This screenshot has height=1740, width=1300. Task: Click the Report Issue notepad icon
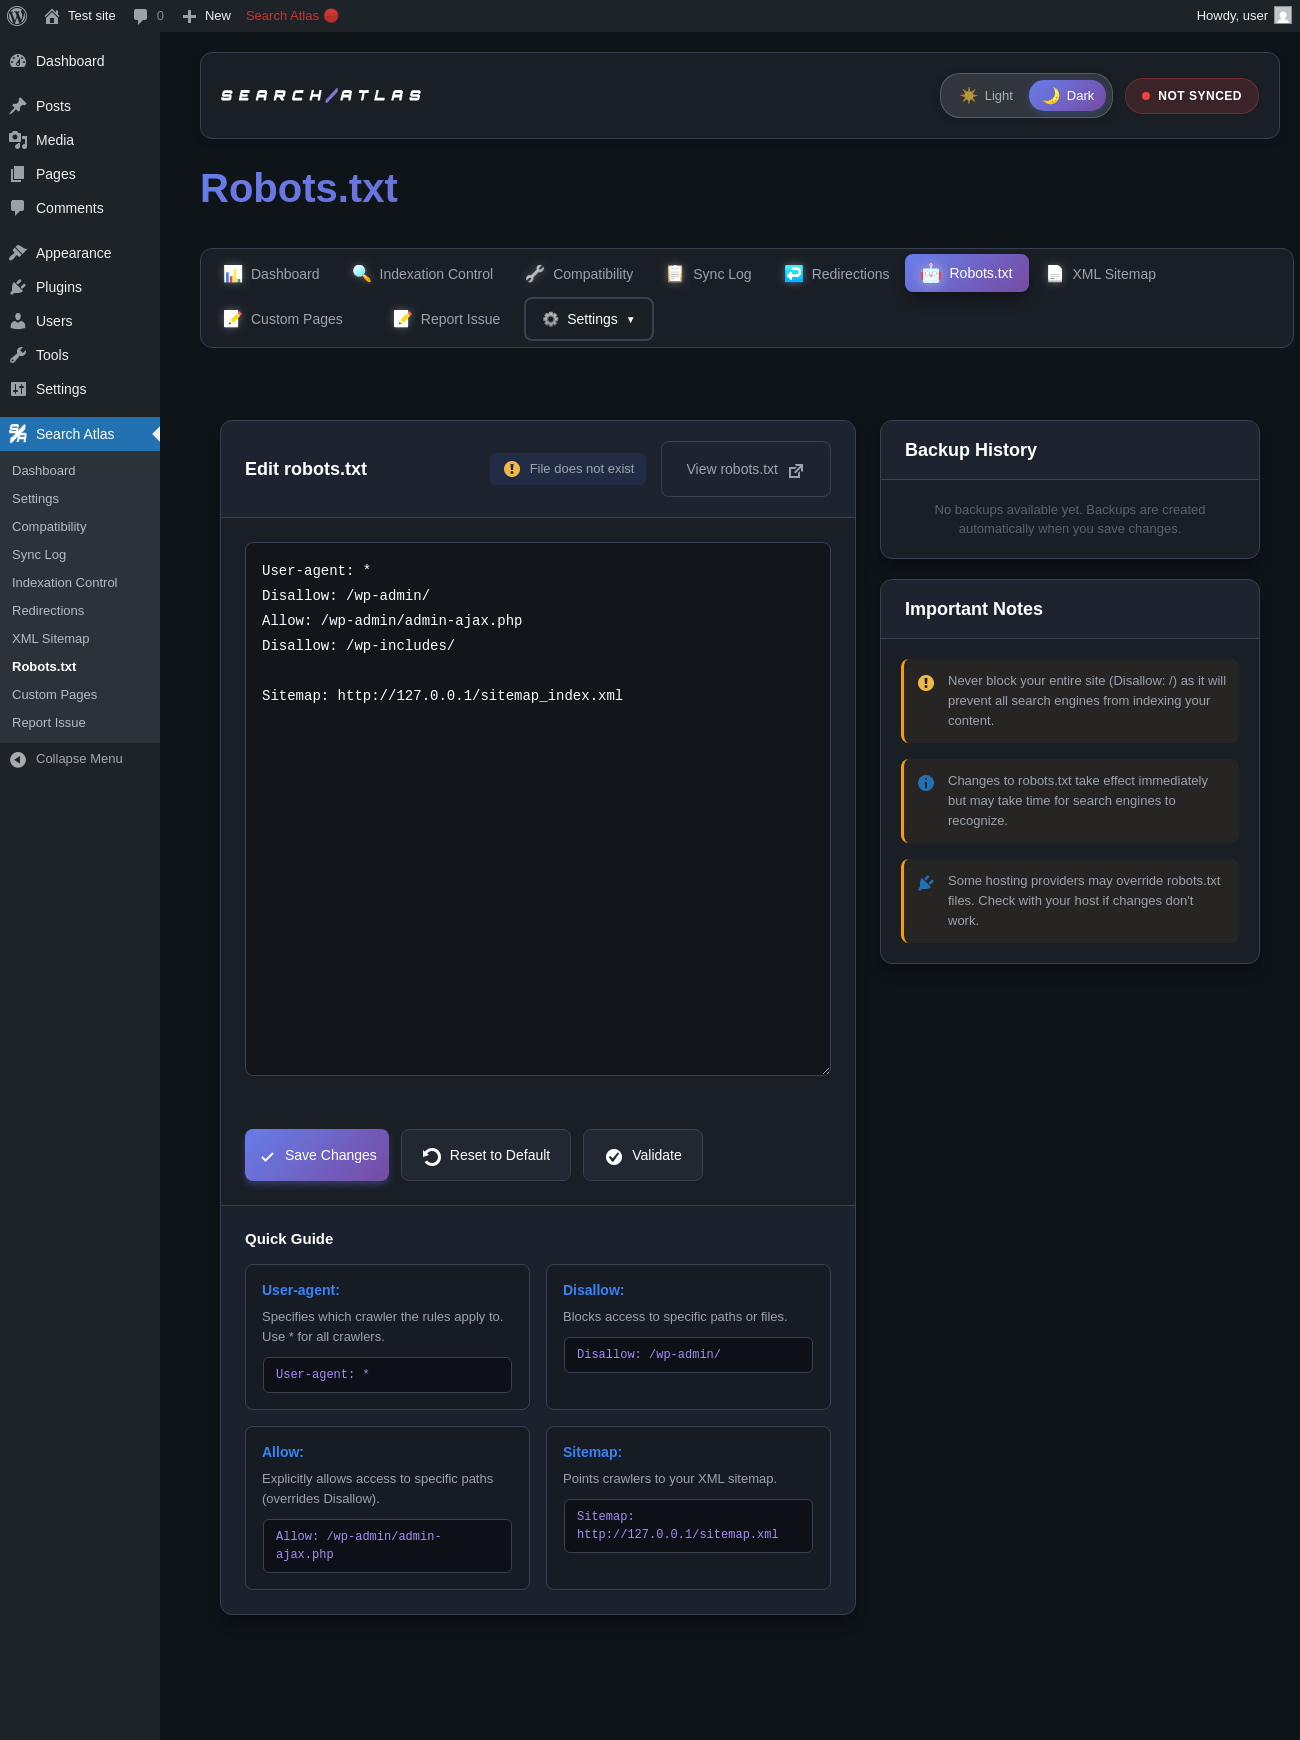tap(402, 318)
